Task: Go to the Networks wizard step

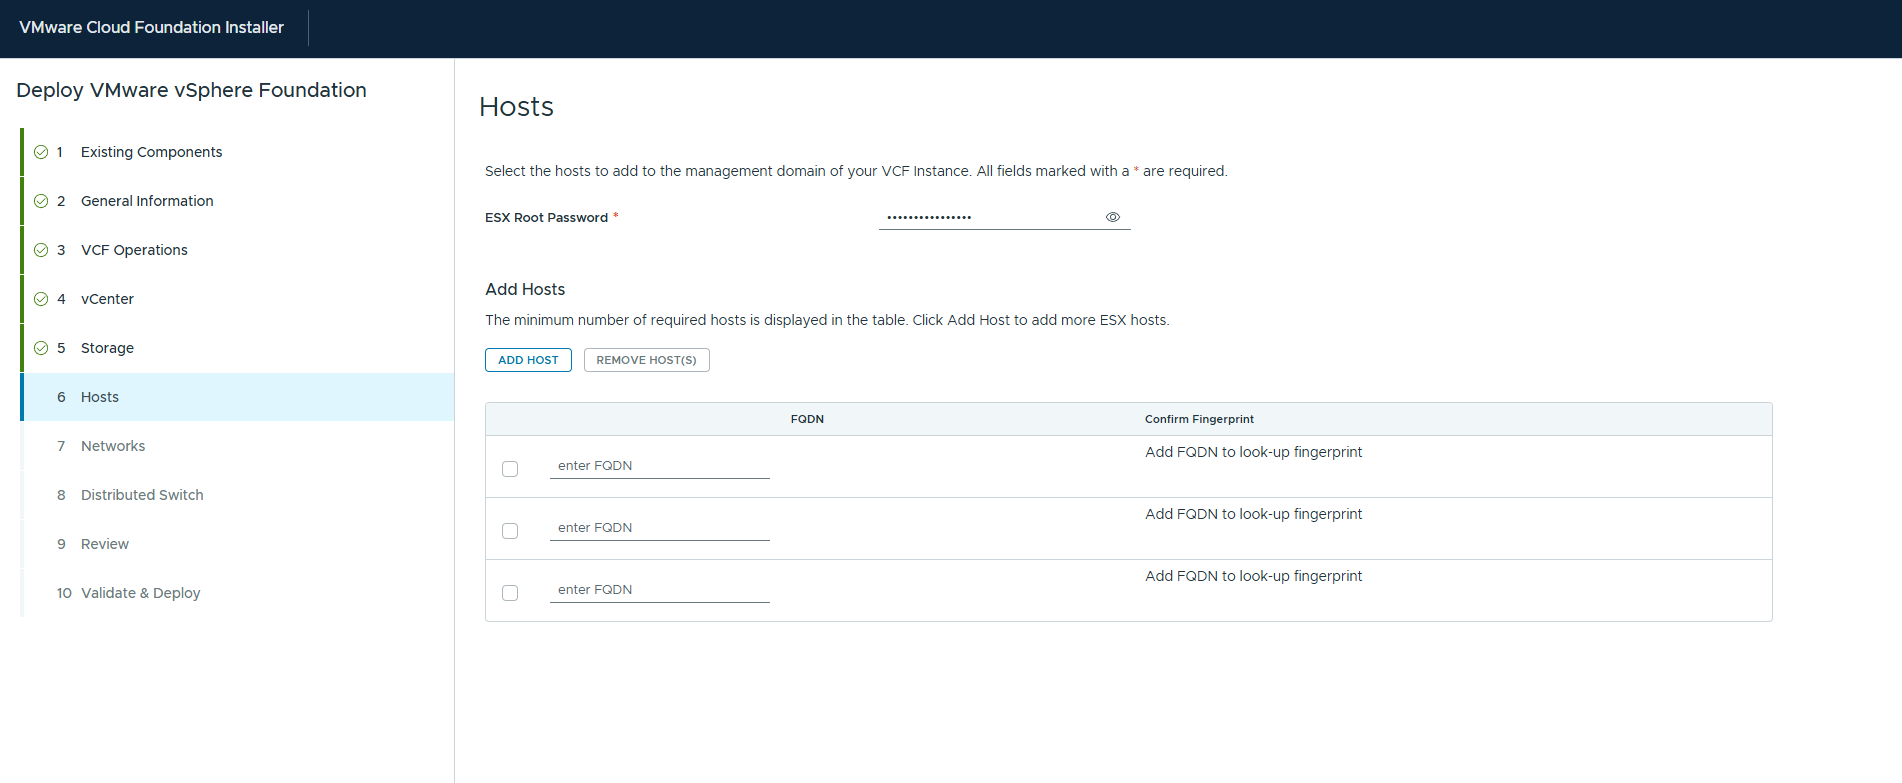Action: pyautogui.click(x=113, y=446)
